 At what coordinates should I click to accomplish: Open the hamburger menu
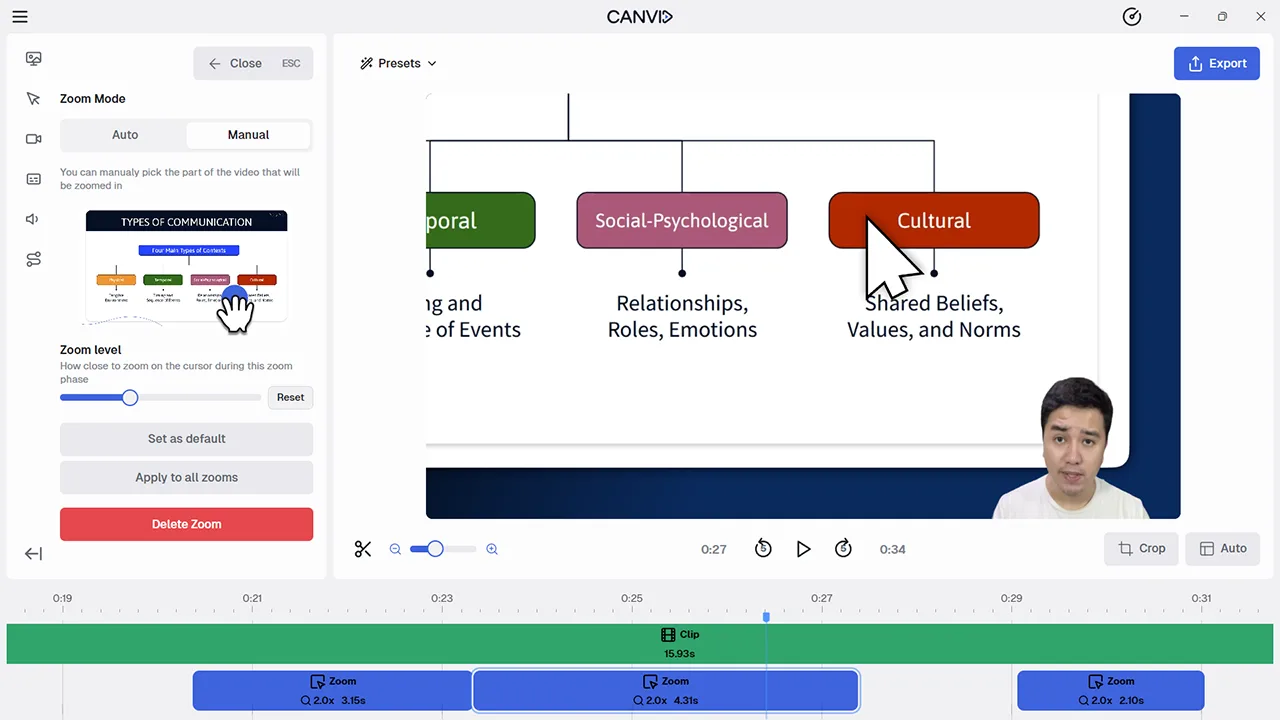click(x=19, y=16)
